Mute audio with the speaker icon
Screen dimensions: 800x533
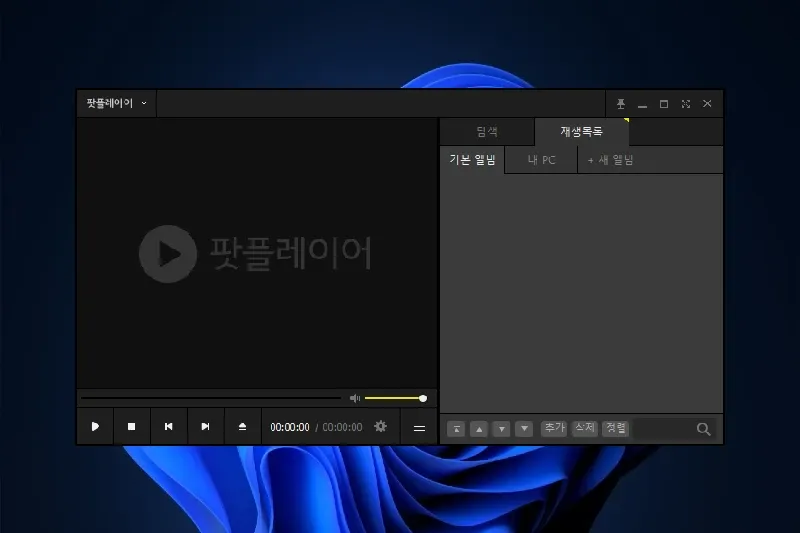(x=355, y=398)
